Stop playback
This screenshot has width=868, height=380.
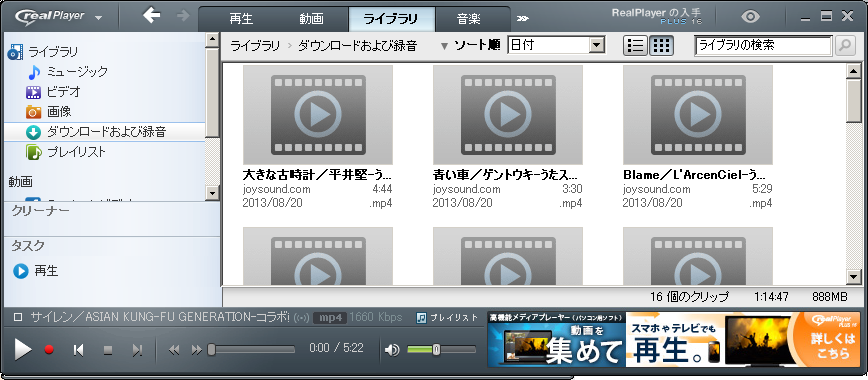[108, 350]
